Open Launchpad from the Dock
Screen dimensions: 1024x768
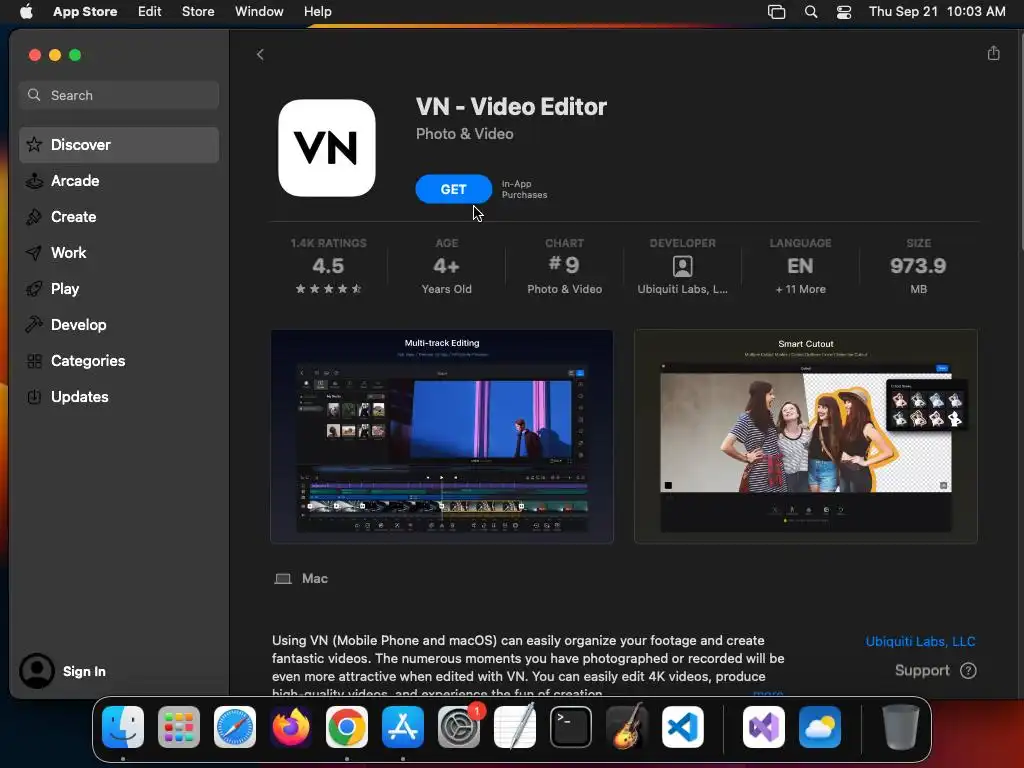pyautogui.click(x=179, y=727)
